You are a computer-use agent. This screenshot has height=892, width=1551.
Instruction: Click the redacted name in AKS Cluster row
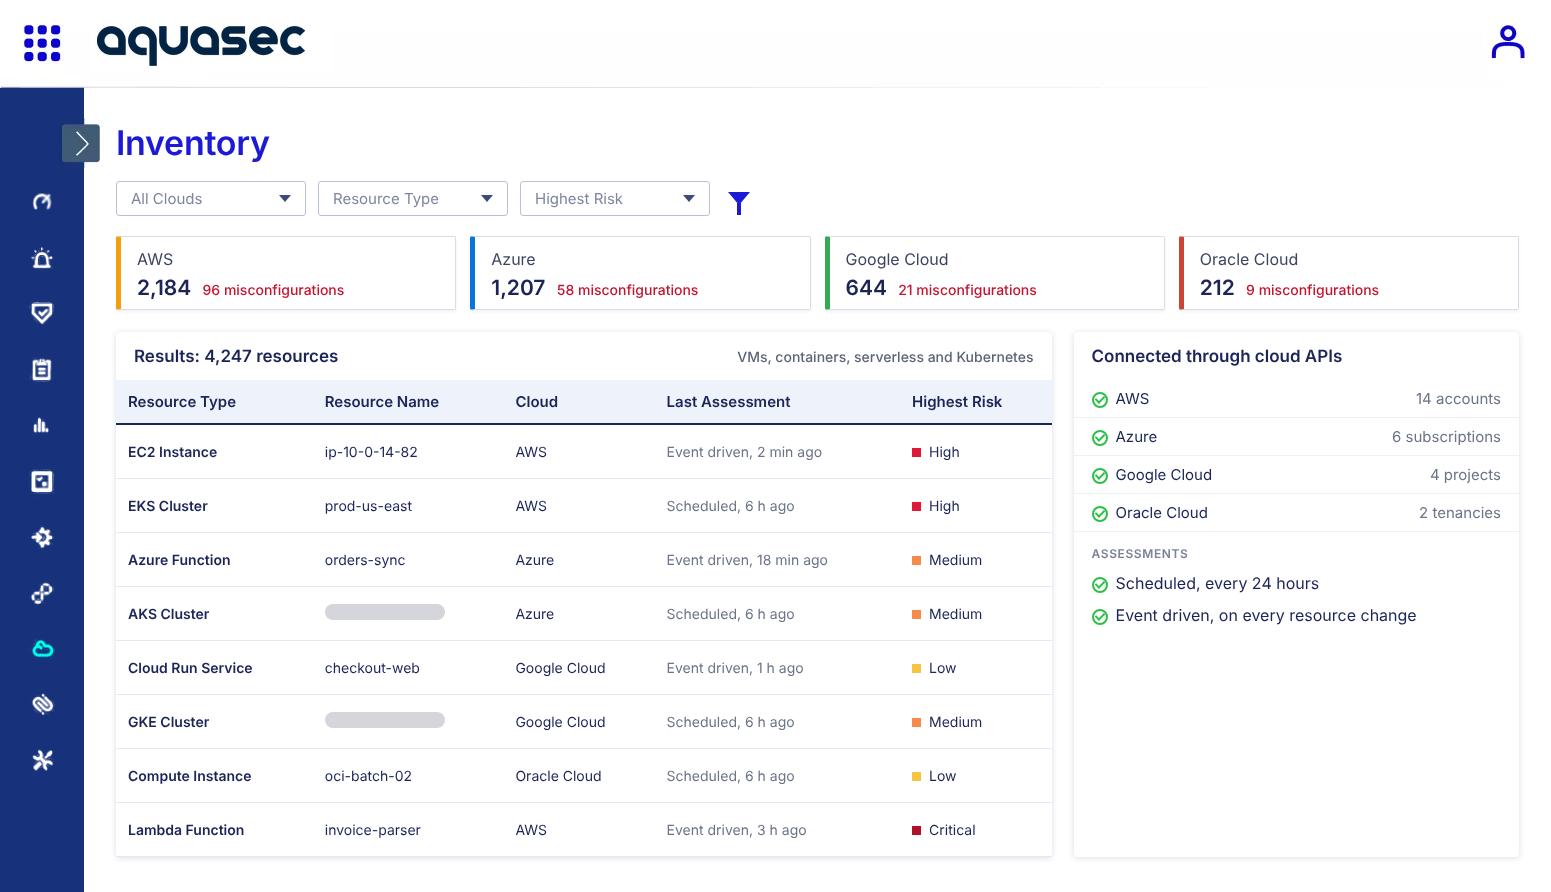(x=385, y=612)
